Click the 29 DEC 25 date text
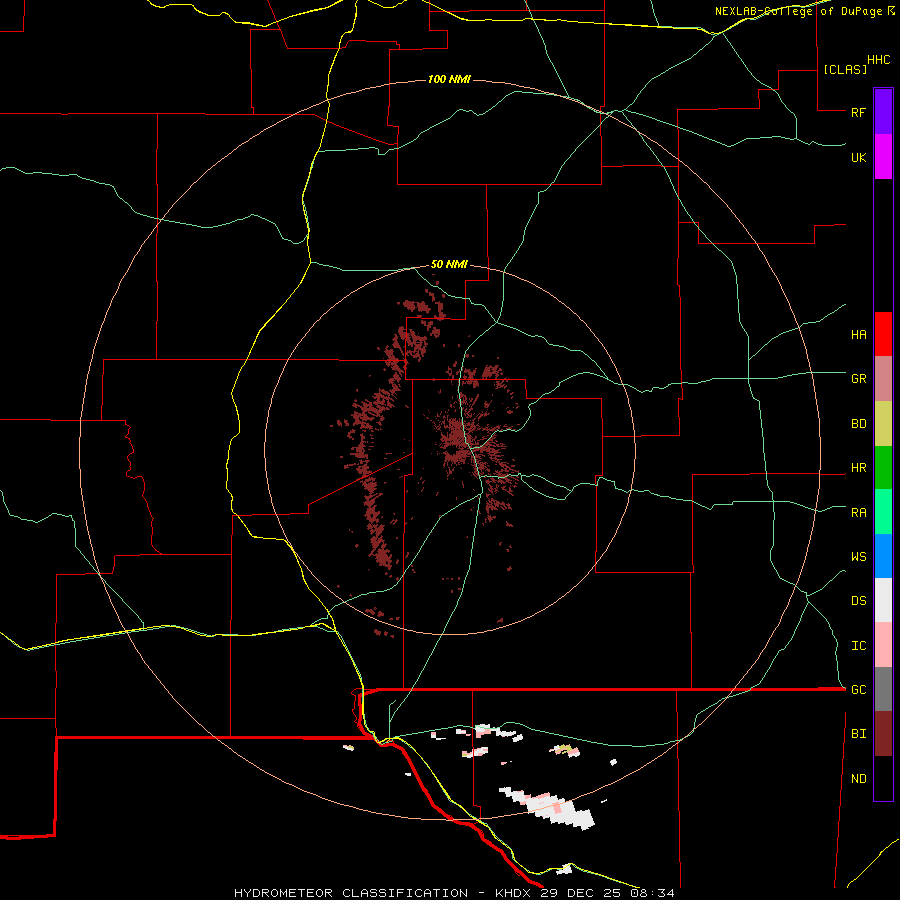The height and width of the screenshot is (900, 900). [x=580, y=893]
